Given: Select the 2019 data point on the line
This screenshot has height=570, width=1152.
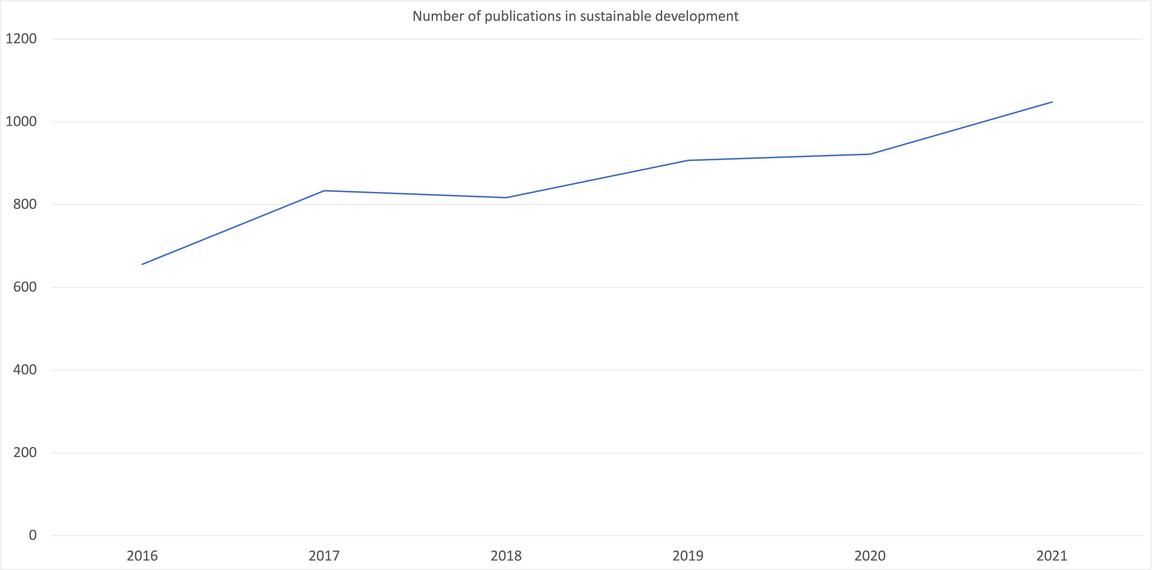Looking at the screenshot, I should [x=688, y=160].
